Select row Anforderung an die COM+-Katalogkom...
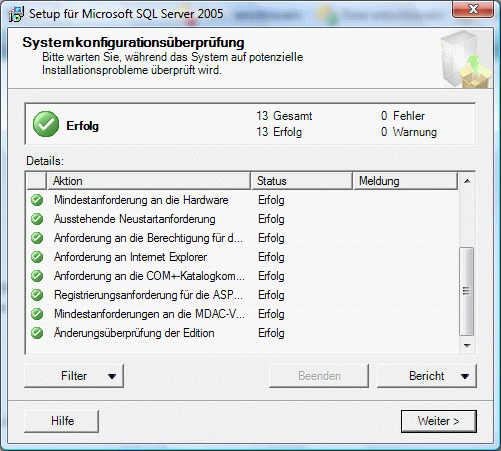 (x=242, y=276)
